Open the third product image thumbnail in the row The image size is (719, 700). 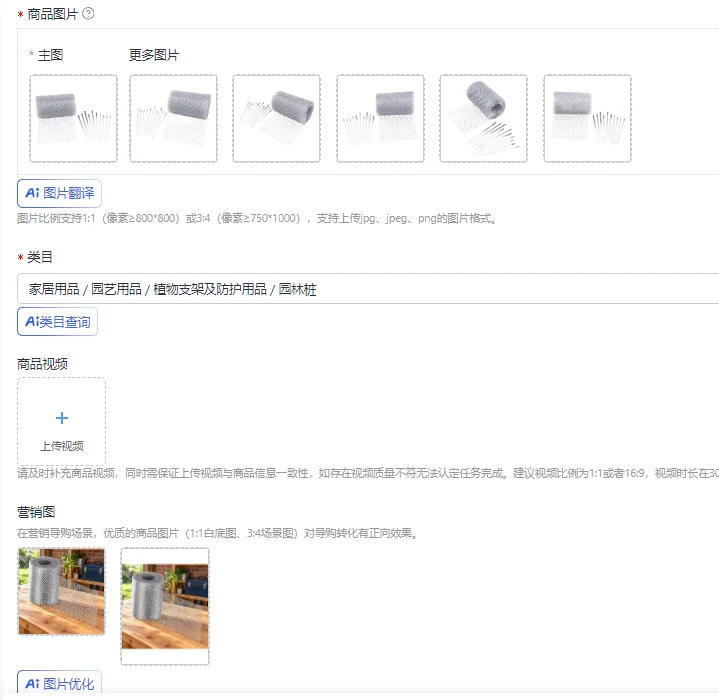(277, 118)
